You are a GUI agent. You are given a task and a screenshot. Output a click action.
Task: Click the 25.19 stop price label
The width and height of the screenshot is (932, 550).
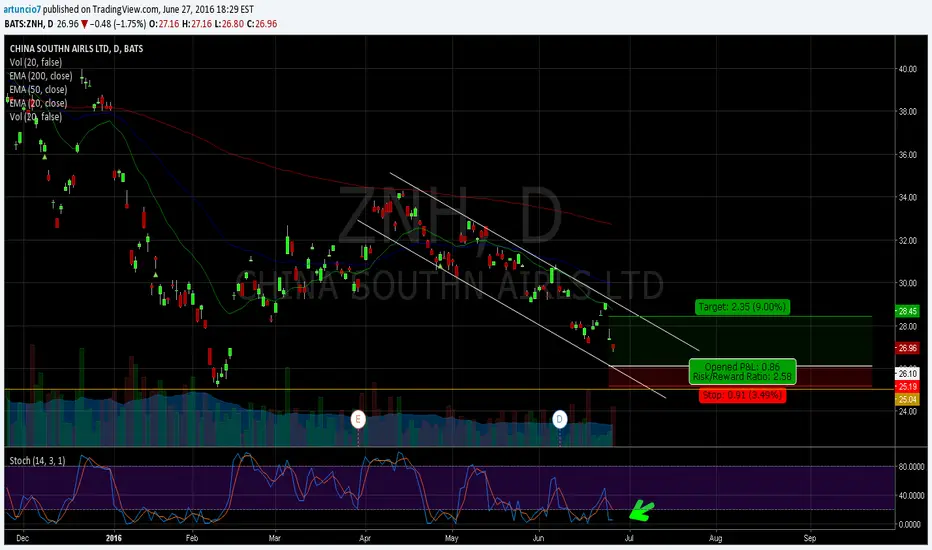[x=907, y=386]
